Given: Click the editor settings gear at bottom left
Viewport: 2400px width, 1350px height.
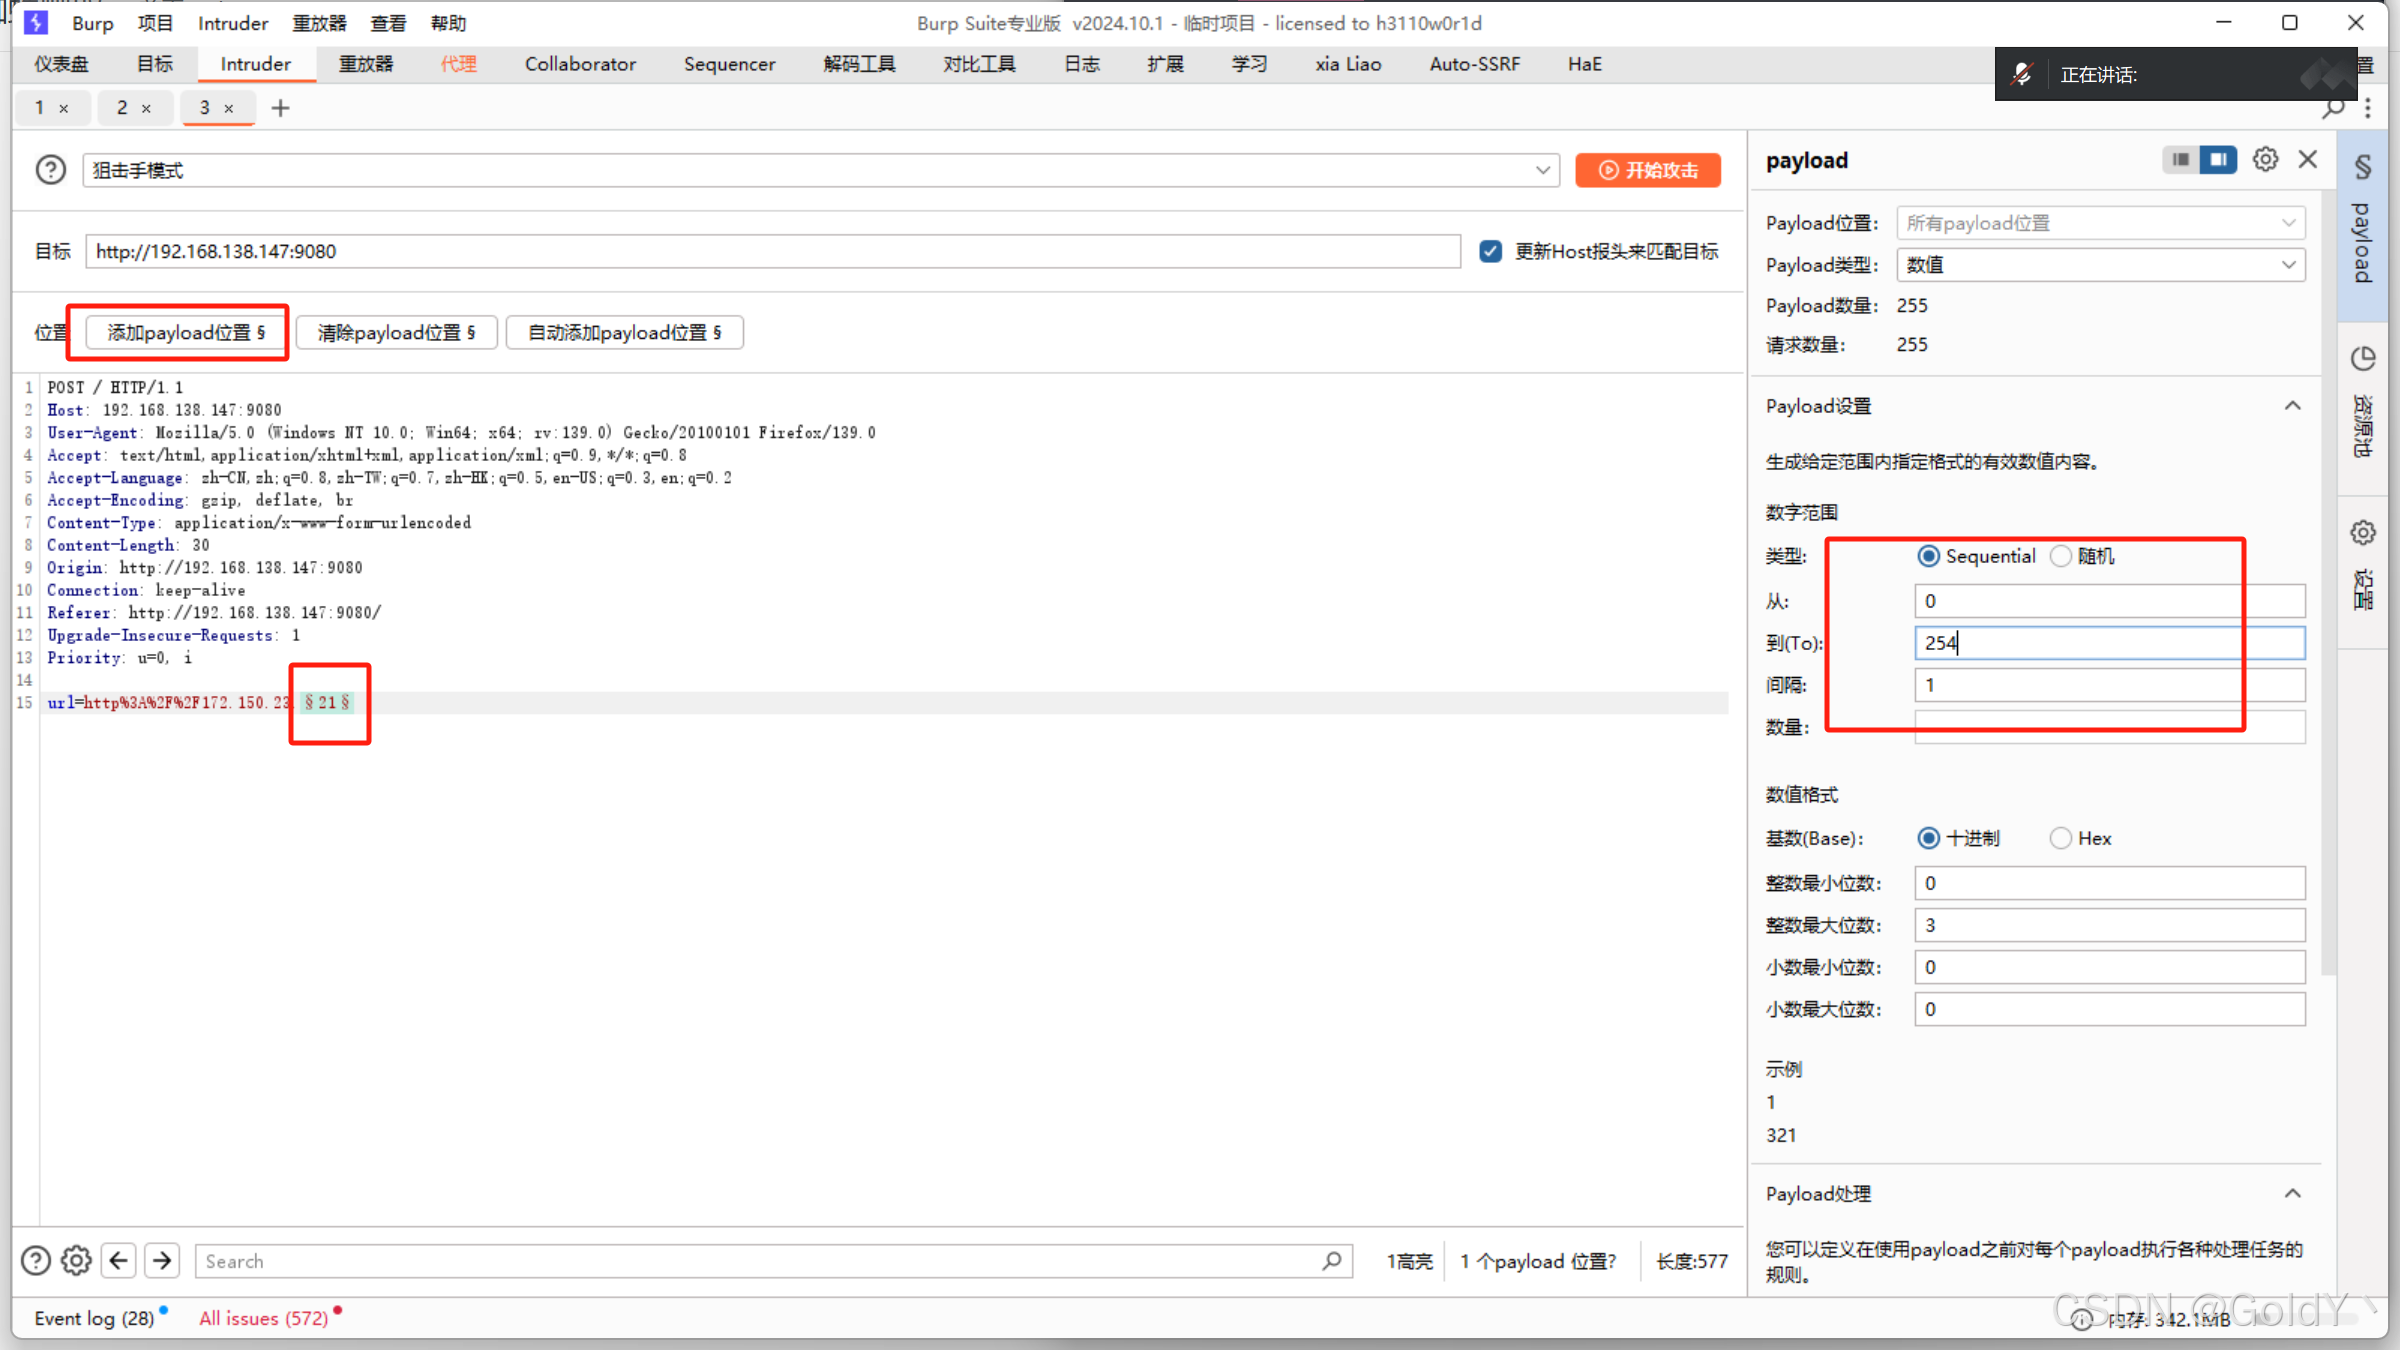Looking at the screenshot, I should 76,1261.
